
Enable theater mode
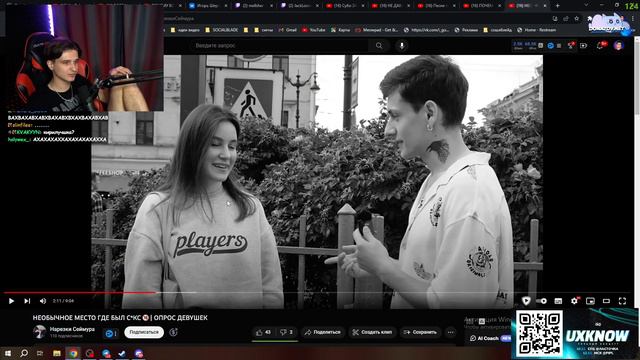606,301
